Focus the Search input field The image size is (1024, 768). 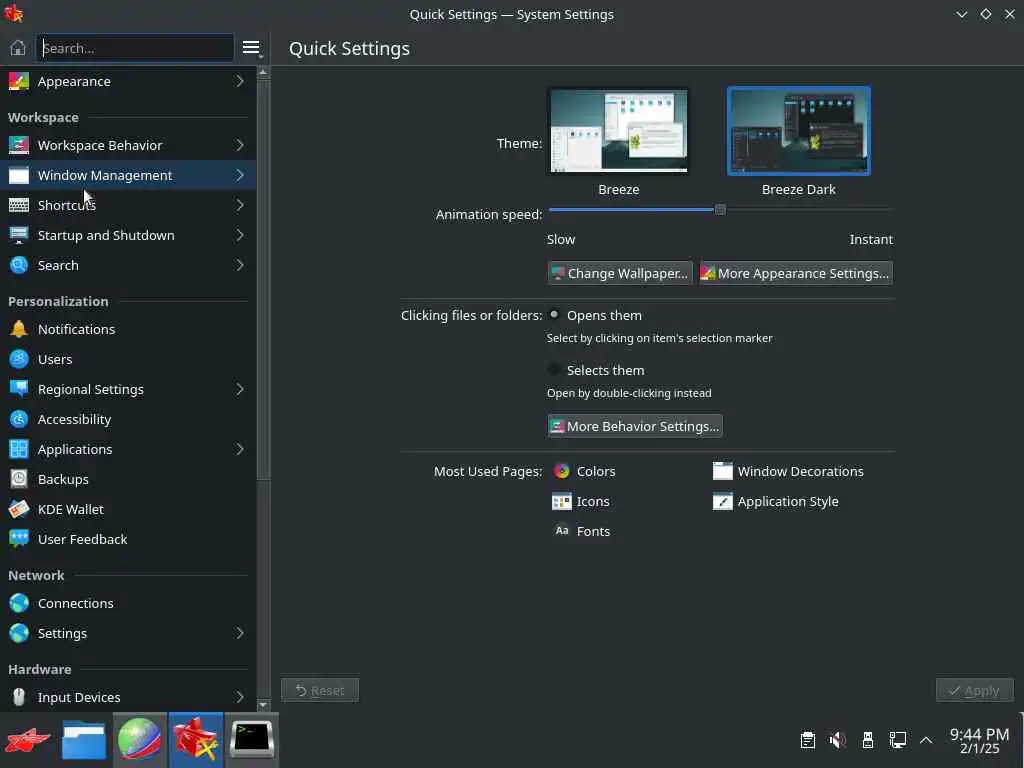point(135,48)
